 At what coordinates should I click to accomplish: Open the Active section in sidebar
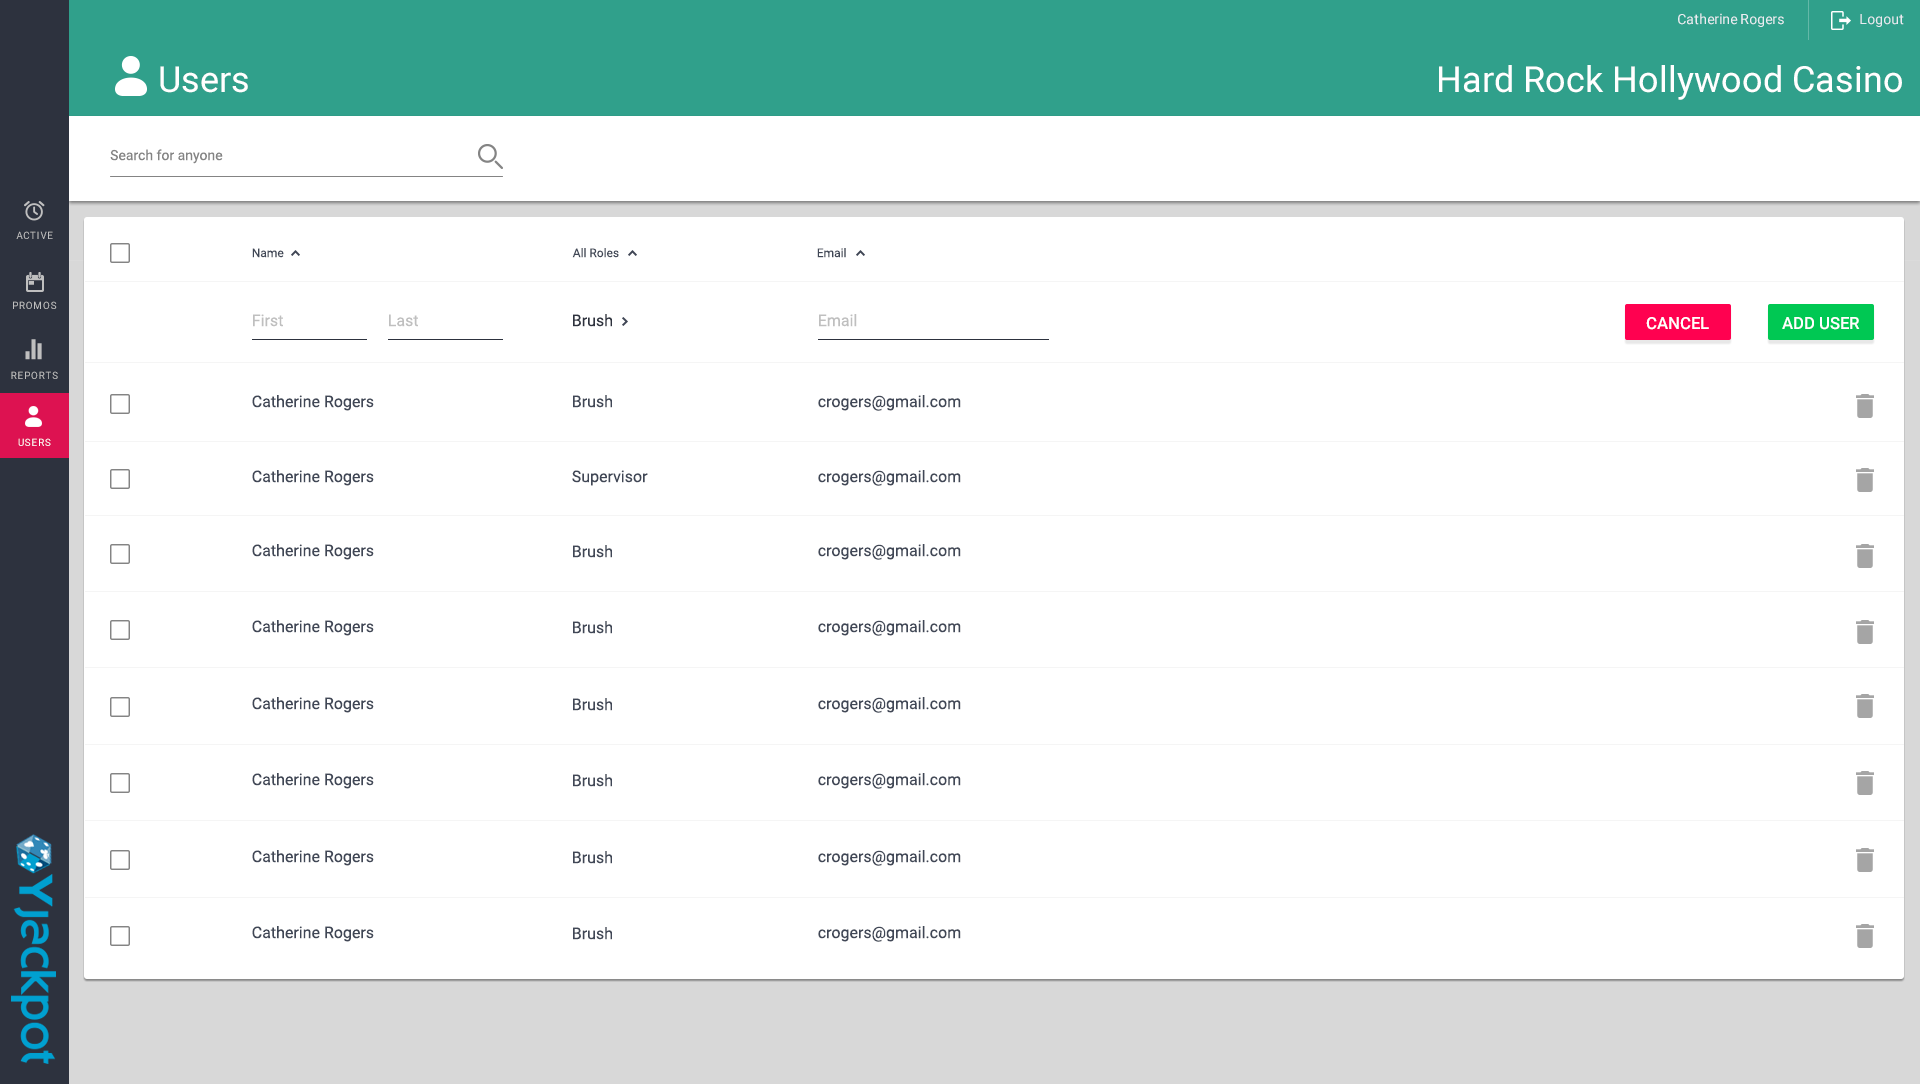point(34,220)
